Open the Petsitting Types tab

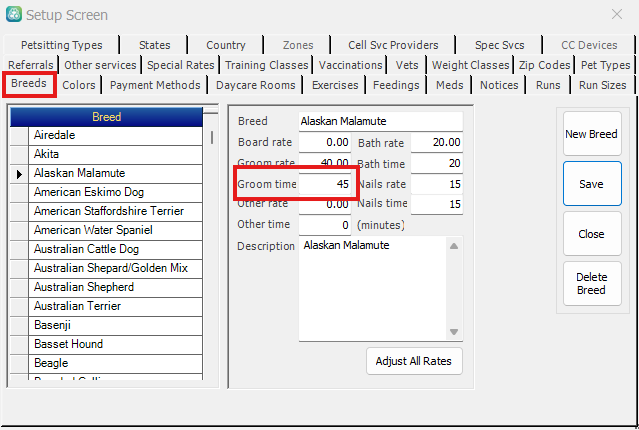click(x=62, y=45)
